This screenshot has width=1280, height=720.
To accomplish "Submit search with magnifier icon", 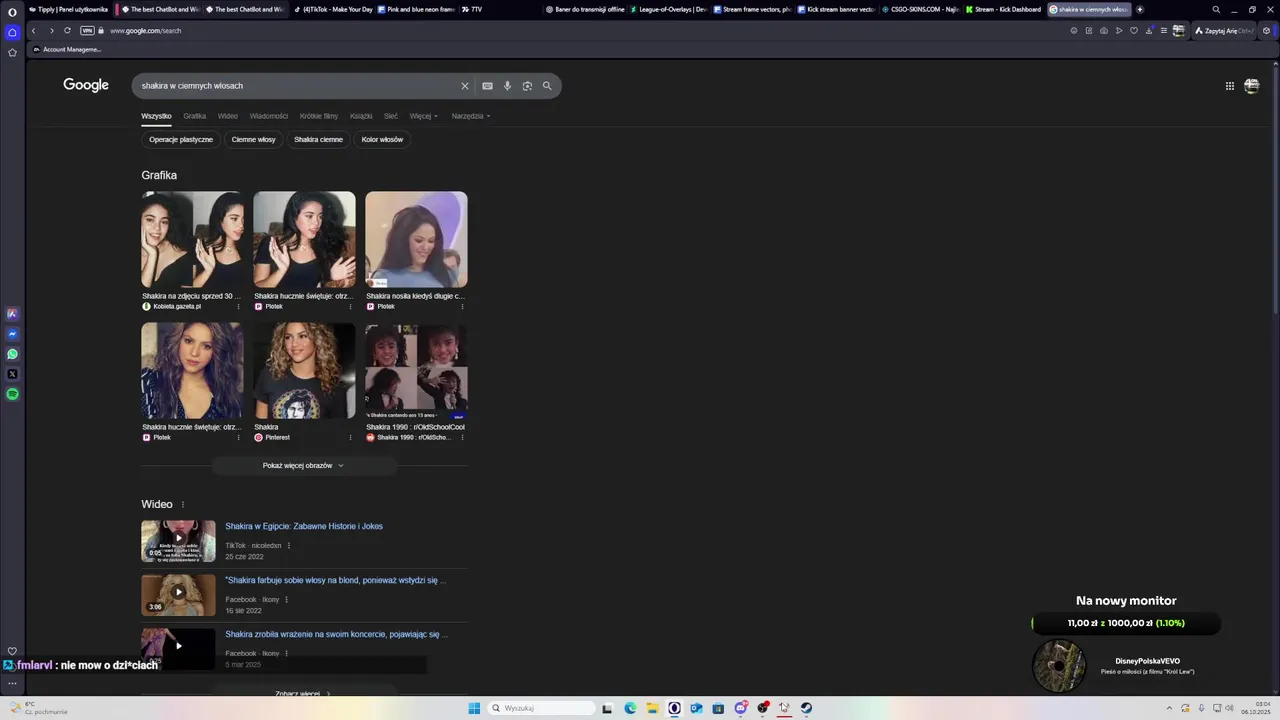I will [x=547, y=86].
